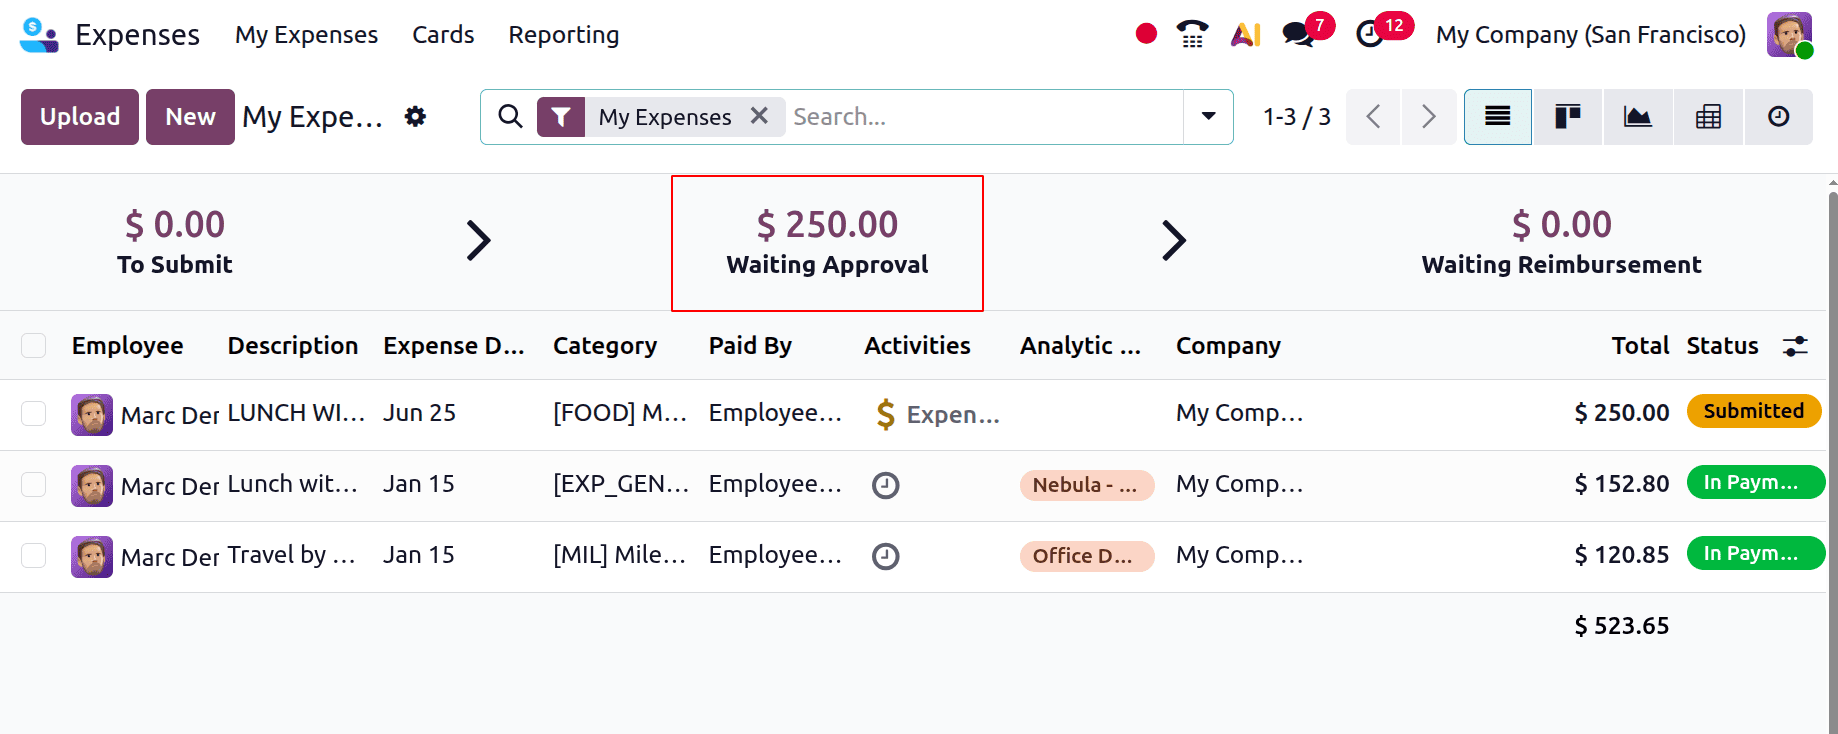Open the Cards menu

(x=443, y=35)
